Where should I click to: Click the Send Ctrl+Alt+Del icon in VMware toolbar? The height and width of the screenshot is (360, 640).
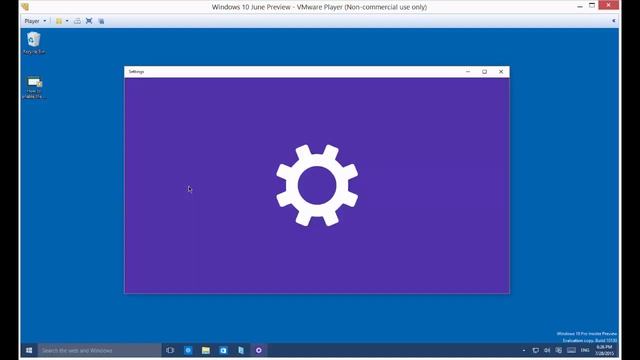click(x=77, y=21)
